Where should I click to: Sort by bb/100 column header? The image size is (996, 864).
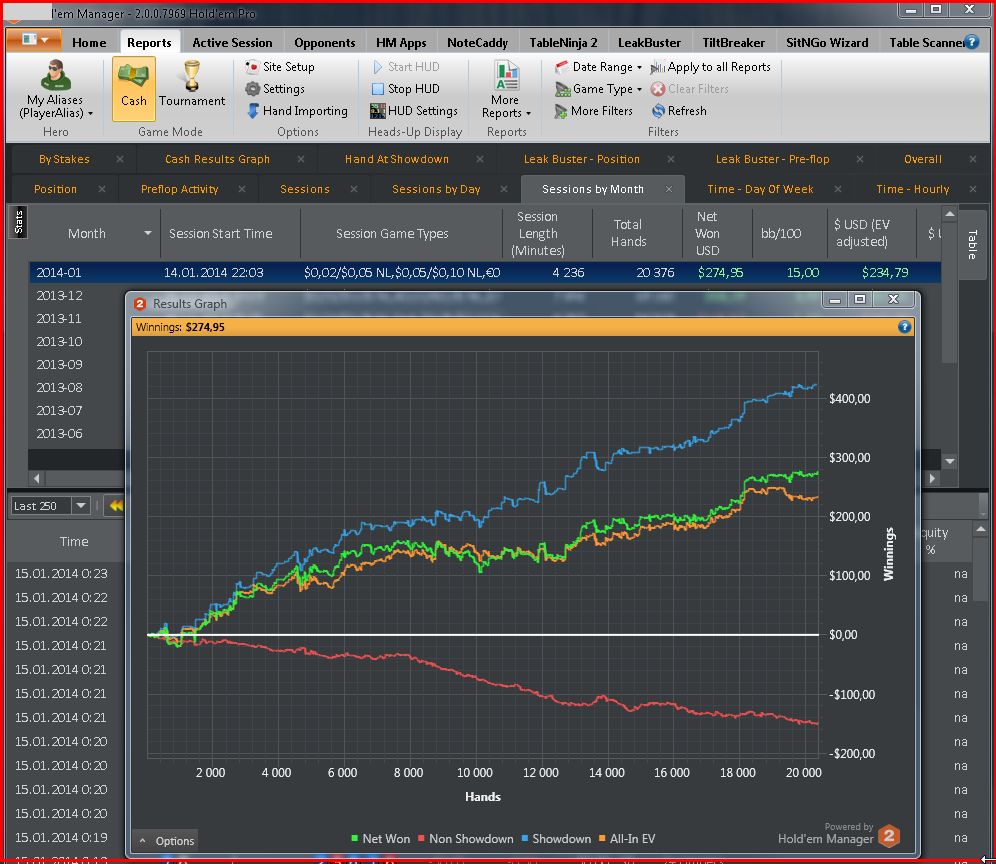click(781, 233)
